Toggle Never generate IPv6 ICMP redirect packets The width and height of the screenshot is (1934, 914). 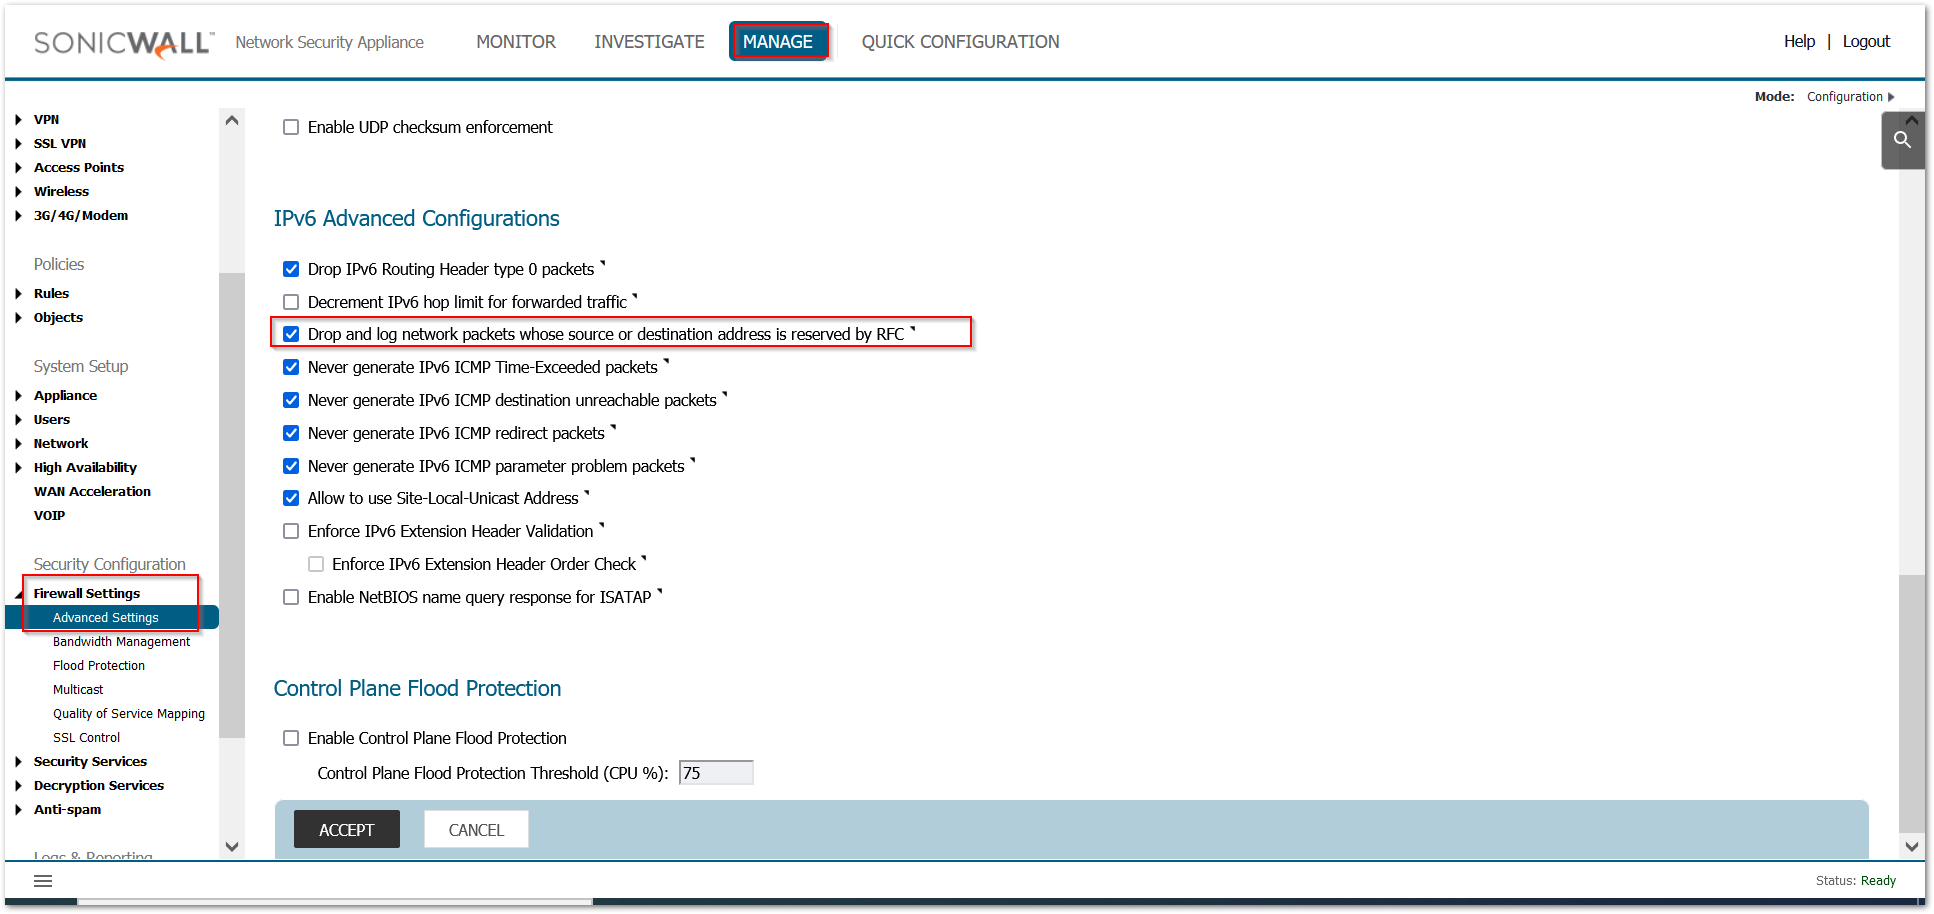tap(291, 433)
